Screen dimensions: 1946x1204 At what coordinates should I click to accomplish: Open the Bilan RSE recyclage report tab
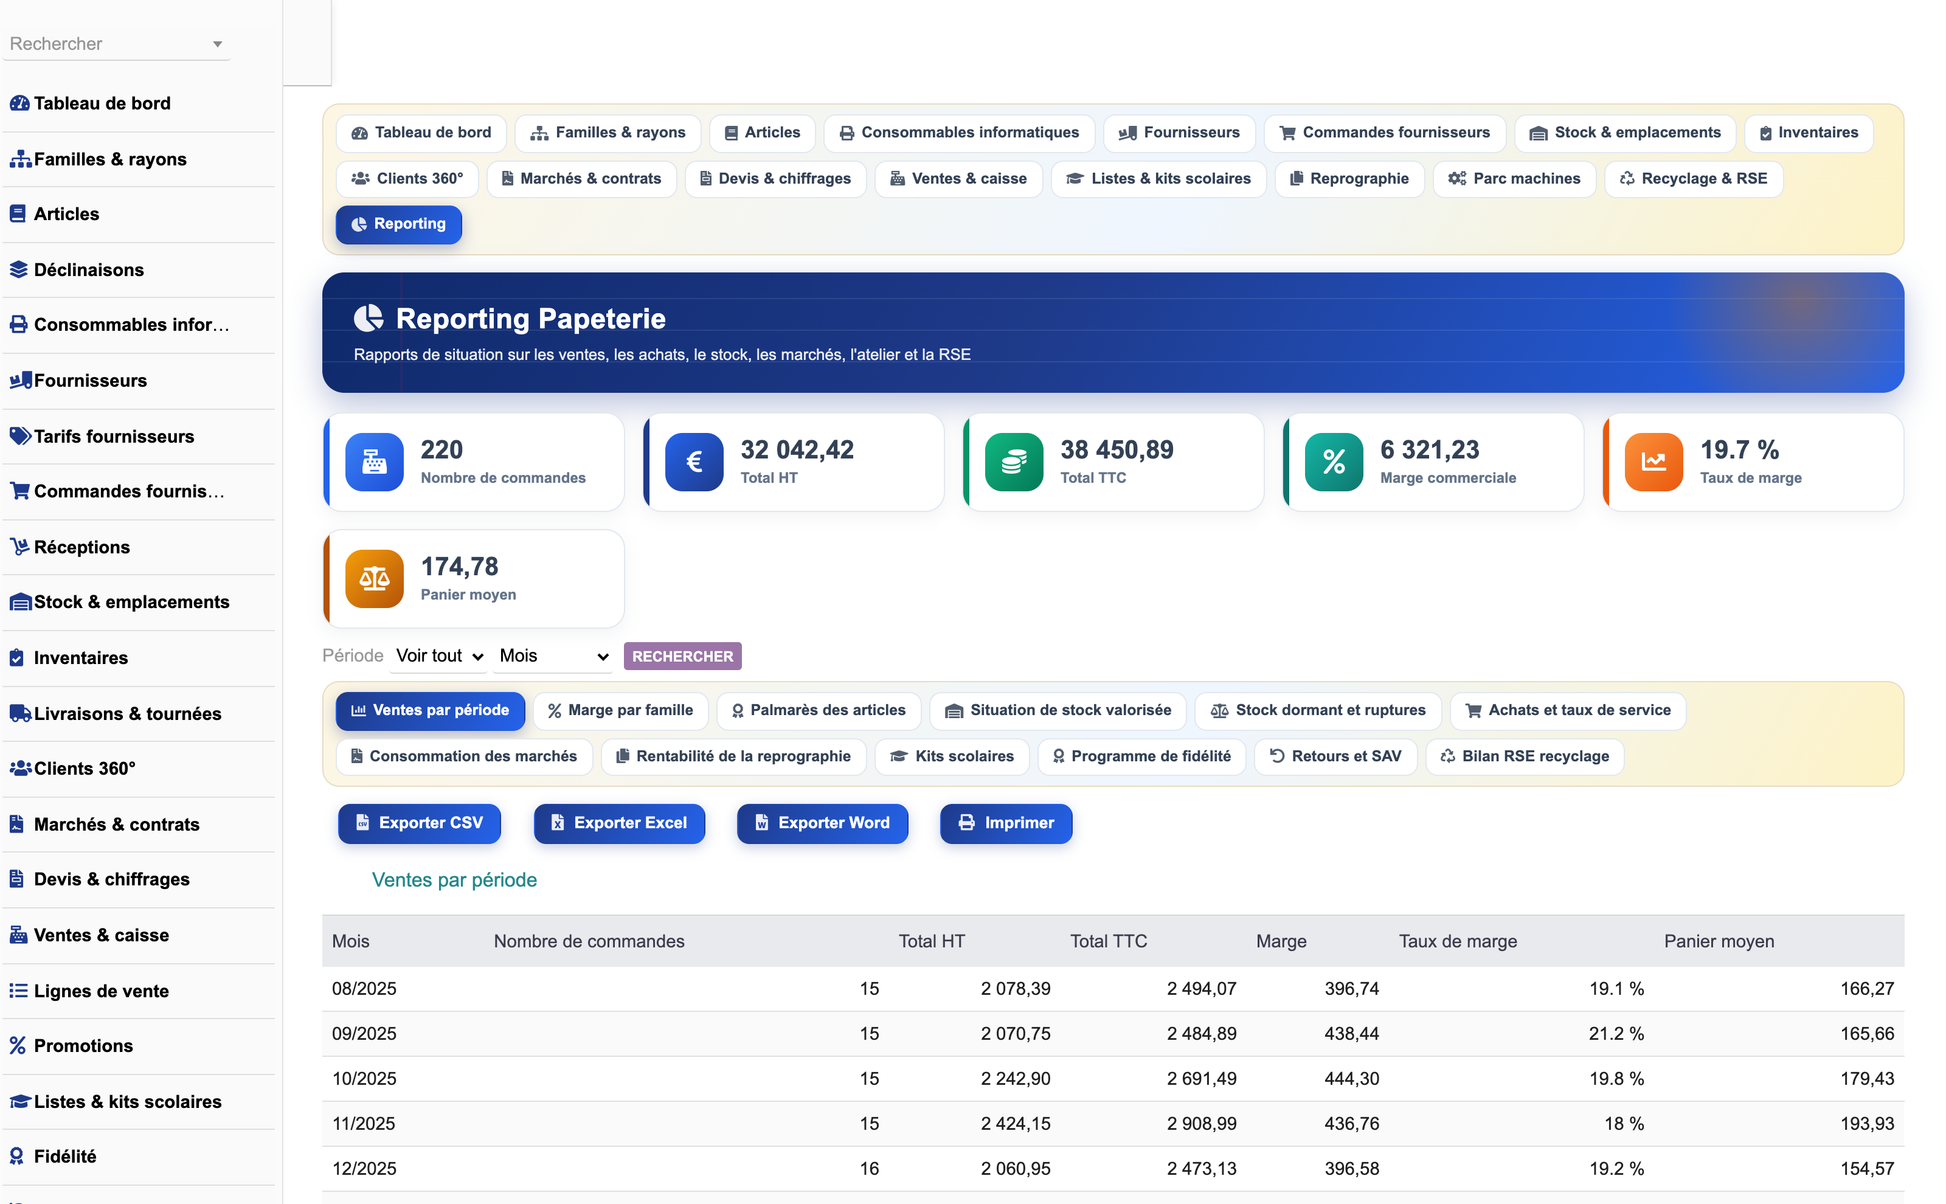[1525, 756]
